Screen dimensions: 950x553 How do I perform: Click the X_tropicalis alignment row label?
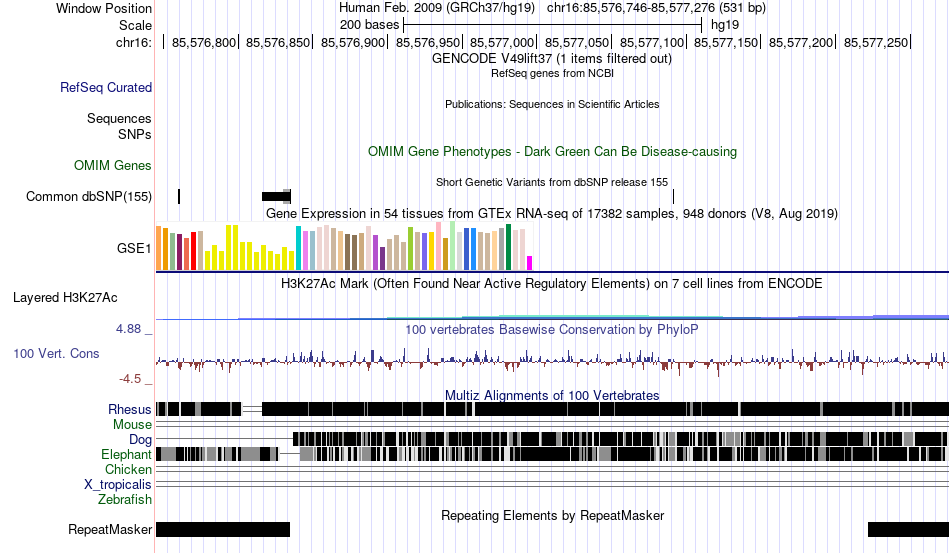[x=118, y=485]
